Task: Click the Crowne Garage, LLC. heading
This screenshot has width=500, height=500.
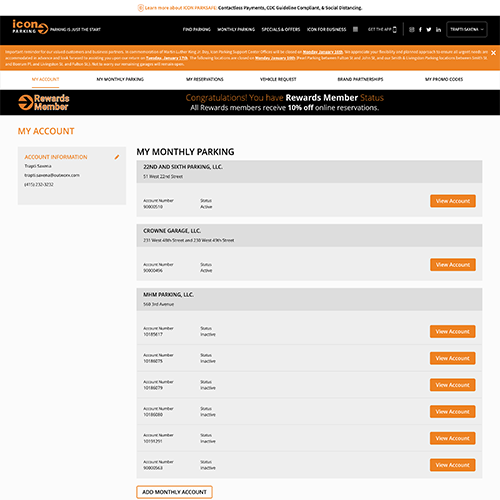Action: point(172,231)
